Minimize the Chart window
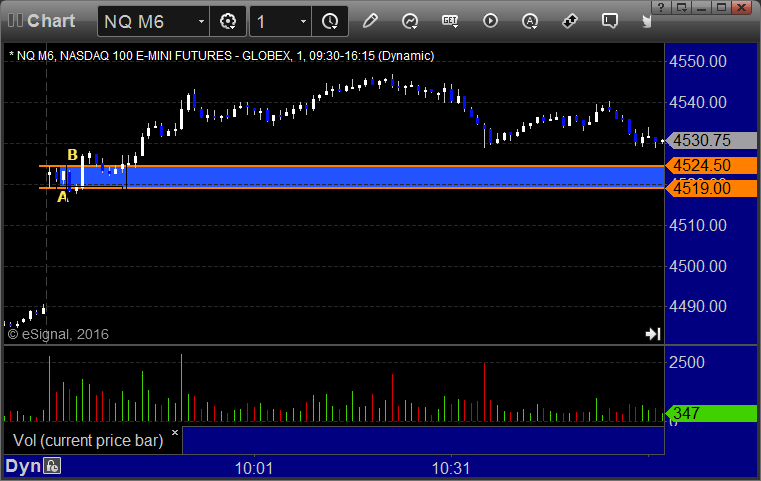This screenshot has width=761, height=481. [701, 7]
